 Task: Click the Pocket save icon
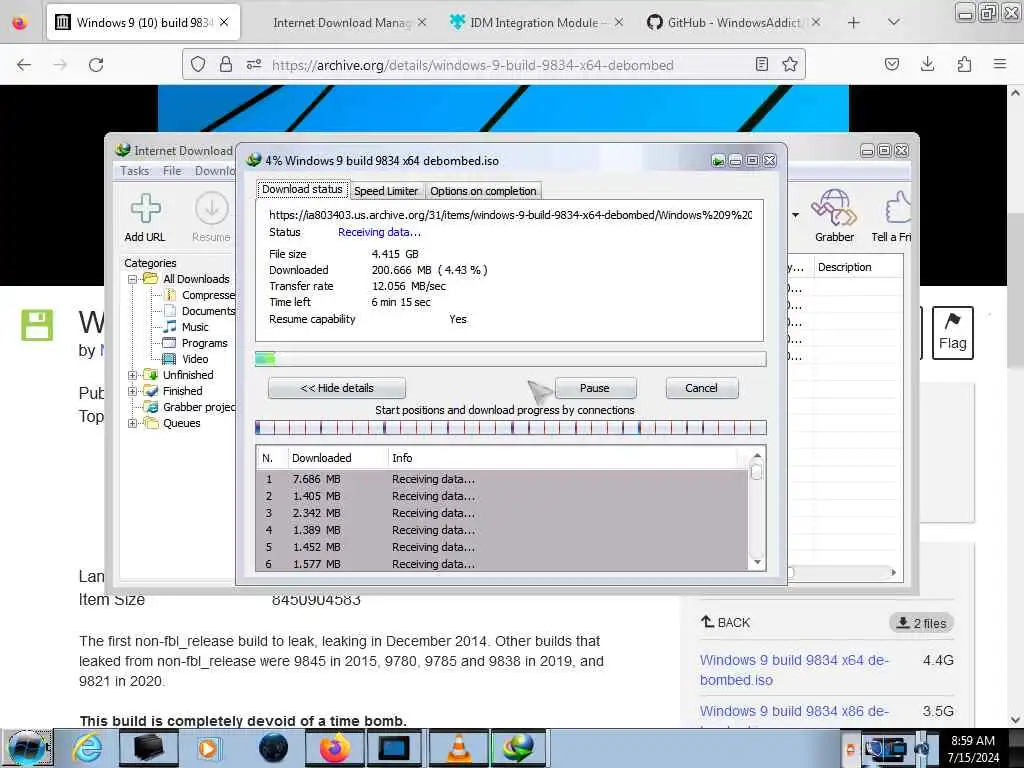pos(891,64)
